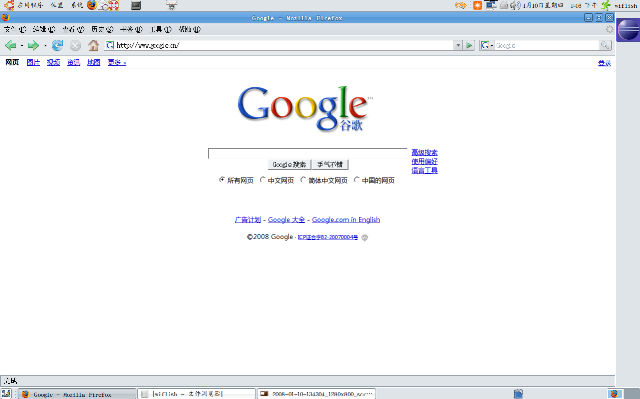
Task: Open the address bar history dropdown arrow
Action: [458, 45]
